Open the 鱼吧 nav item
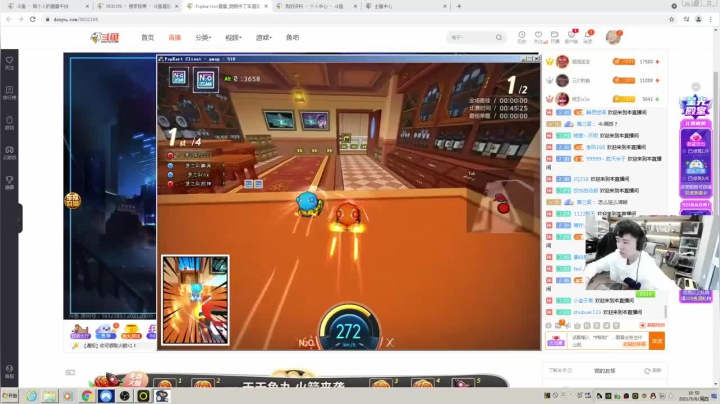 pyautogui.click(x=292, y=38)
